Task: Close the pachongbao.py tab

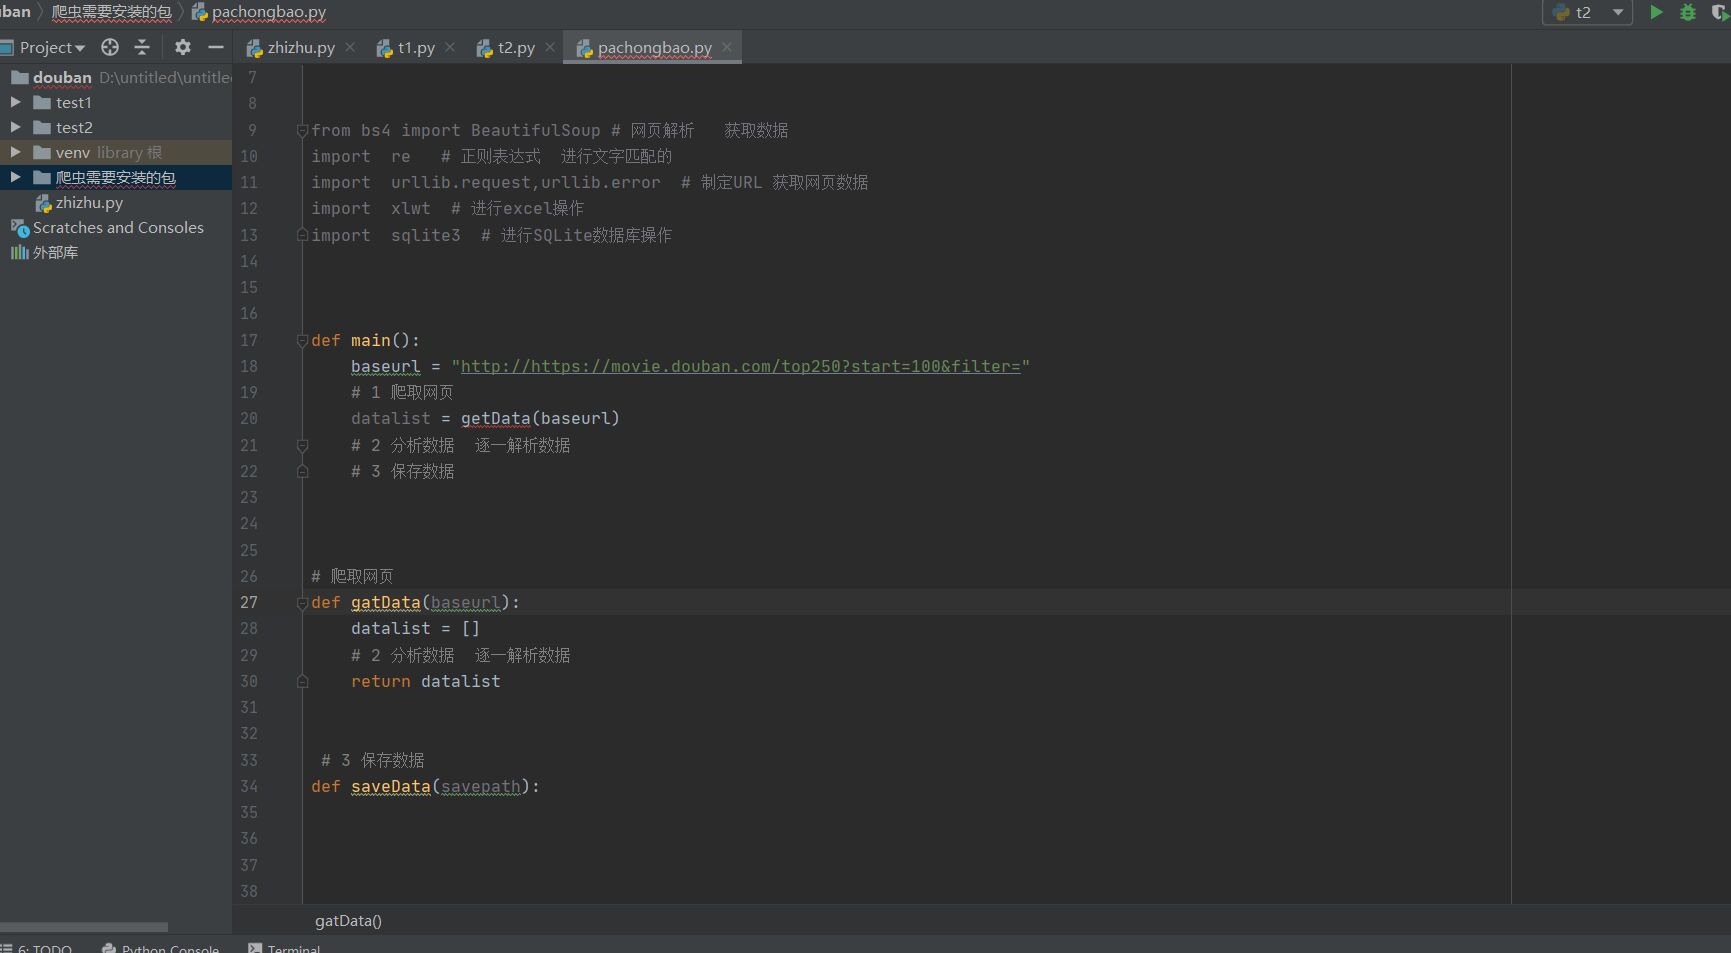Action: coord(727,47)
